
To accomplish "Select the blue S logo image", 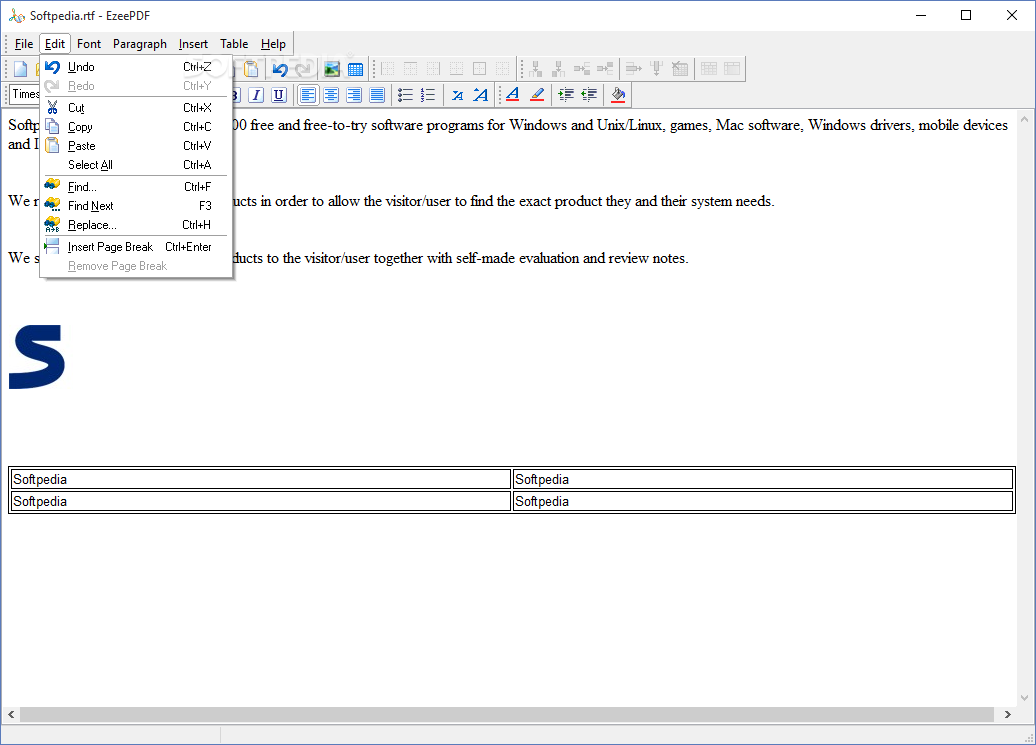I will 36,357.
